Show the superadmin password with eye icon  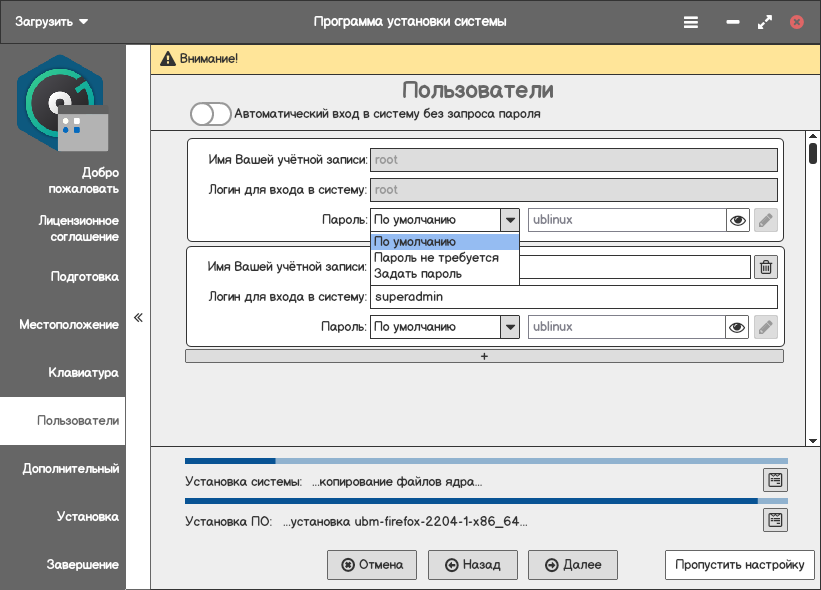(x=738, y=327)
